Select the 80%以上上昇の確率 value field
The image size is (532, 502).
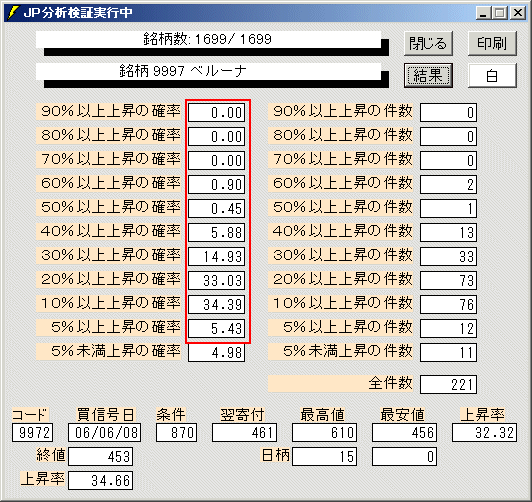coord(216,136)
